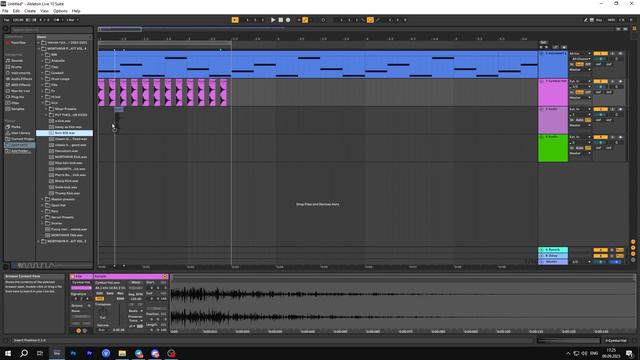
Task: Select Clips category in browser
Action: tap(13, 103)
